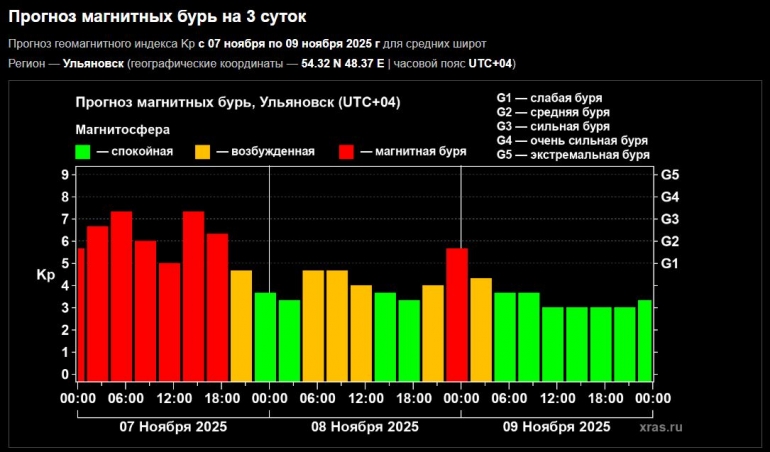Click the xras.ru watermark link
Viewport: 770px width, 452px height.
click(x=660, y=426)
